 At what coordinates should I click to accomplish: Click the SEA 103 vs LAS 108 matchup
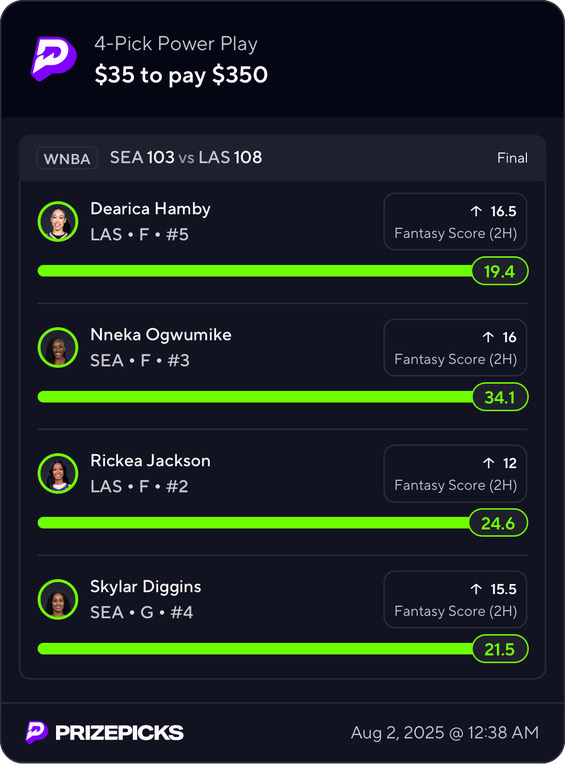point(186,157)
